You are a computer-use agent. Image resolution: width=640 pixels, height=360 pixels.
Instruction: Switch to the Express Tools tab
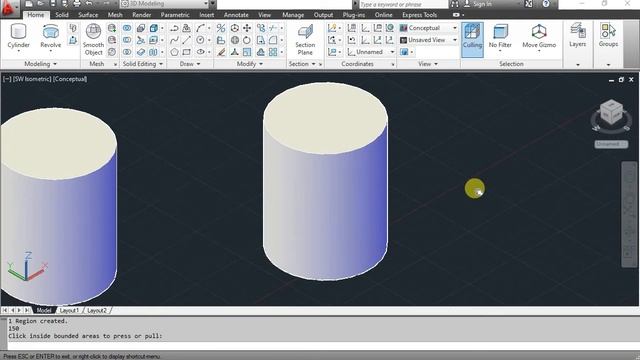[x=419, y=15]
